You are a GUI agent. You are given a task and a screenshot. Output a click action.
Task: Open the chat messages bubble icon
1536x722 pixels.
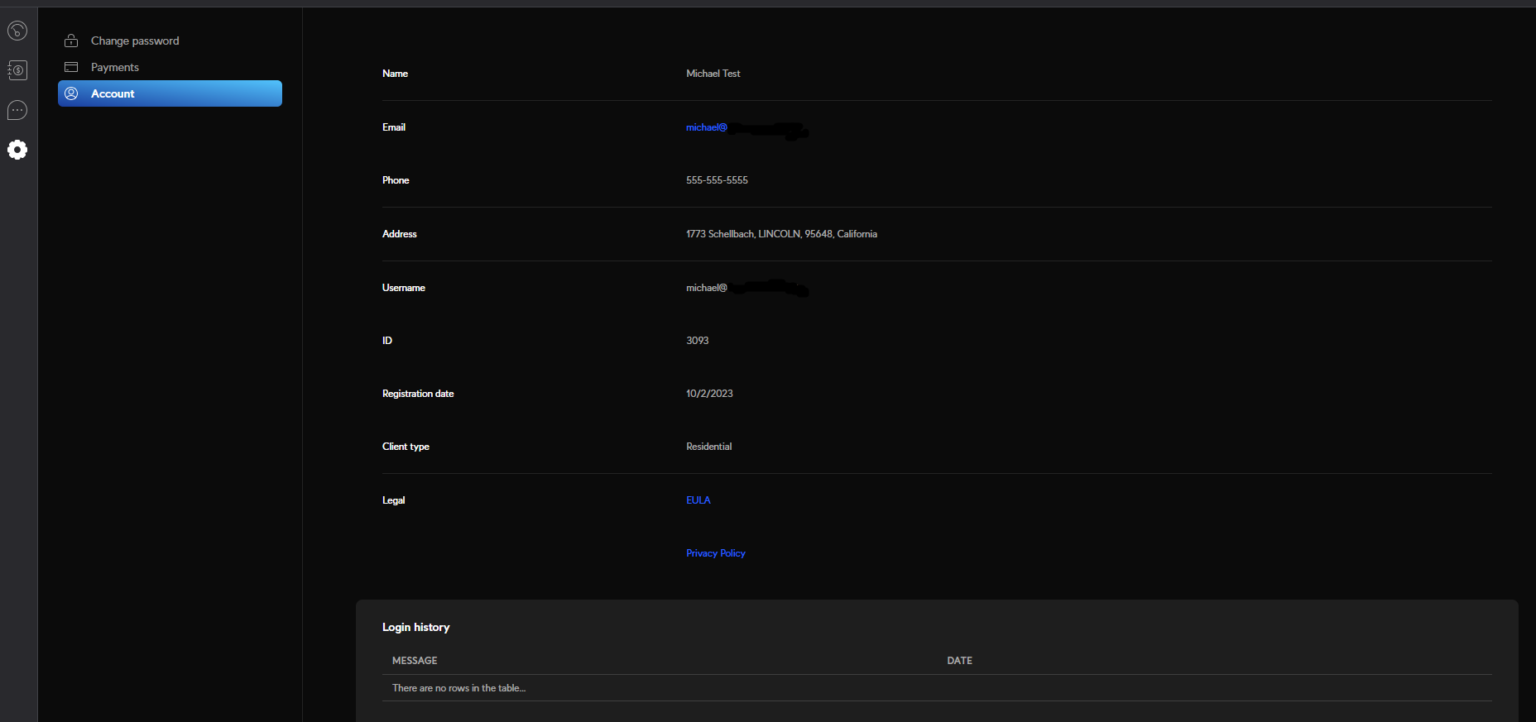pos(16,110)
